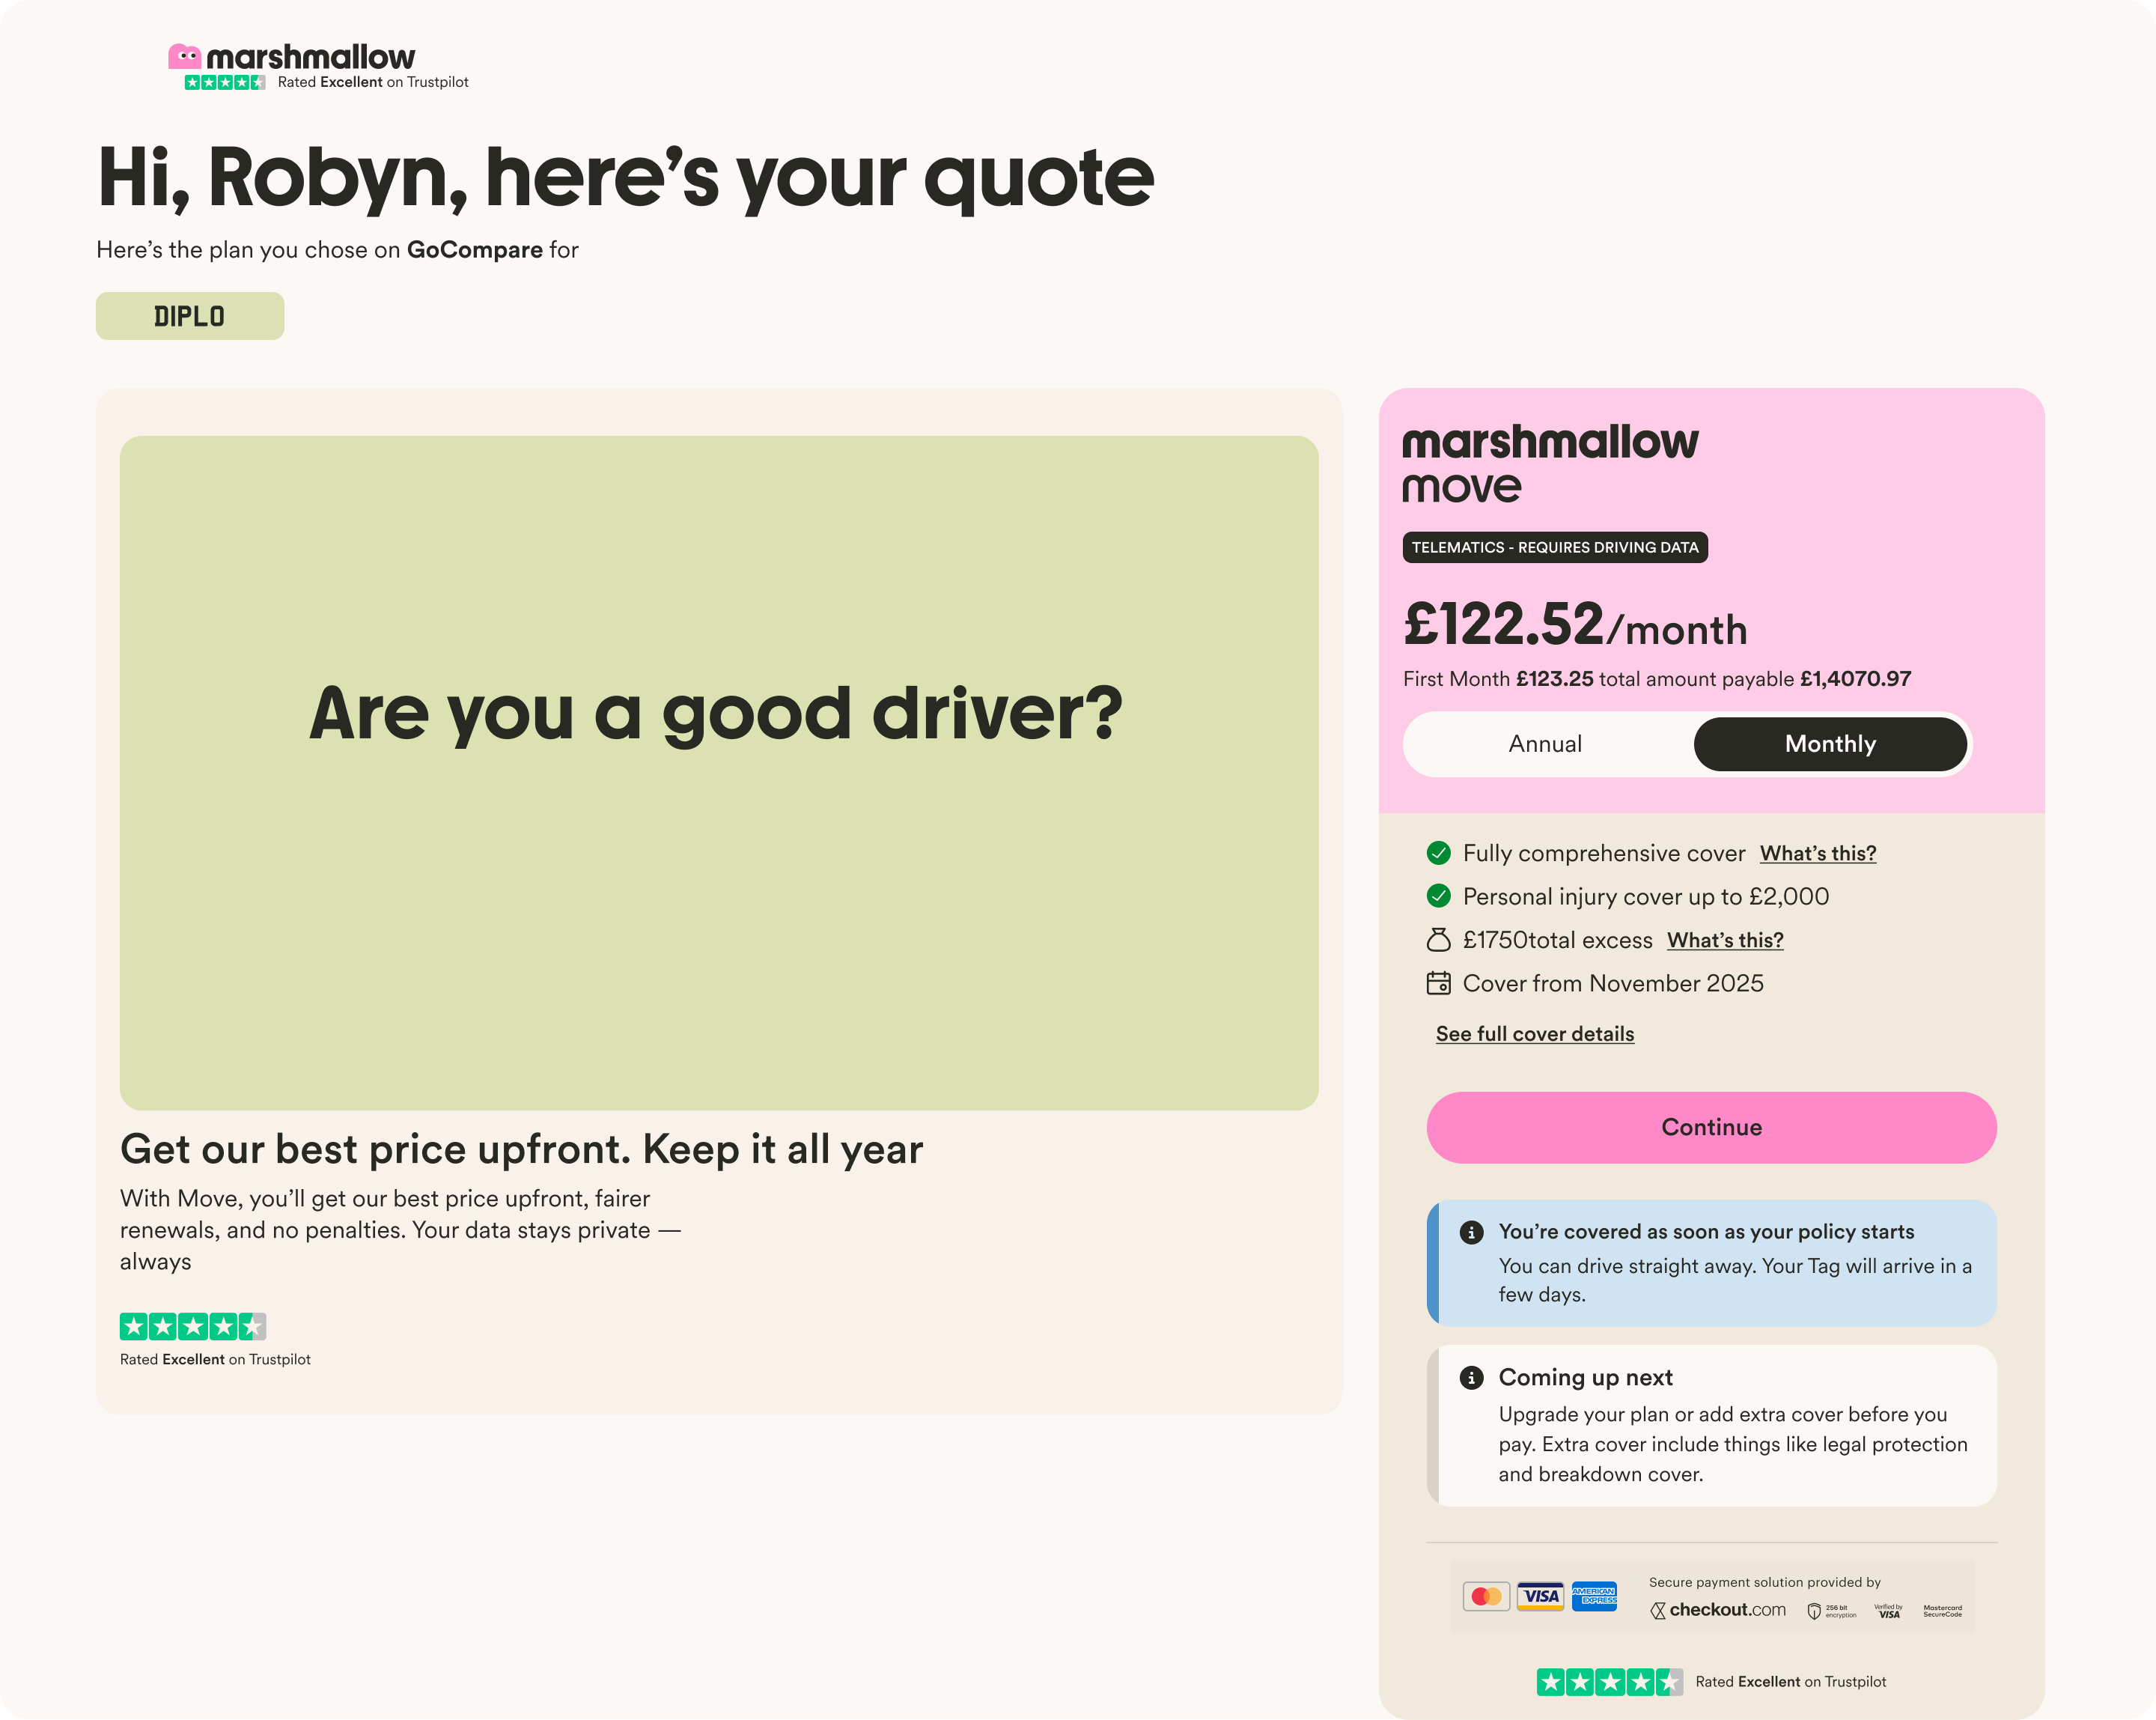Click Rated Excellent on Trustpilot text in header
Screen dimensions: 2156x1720
point(373,82)
